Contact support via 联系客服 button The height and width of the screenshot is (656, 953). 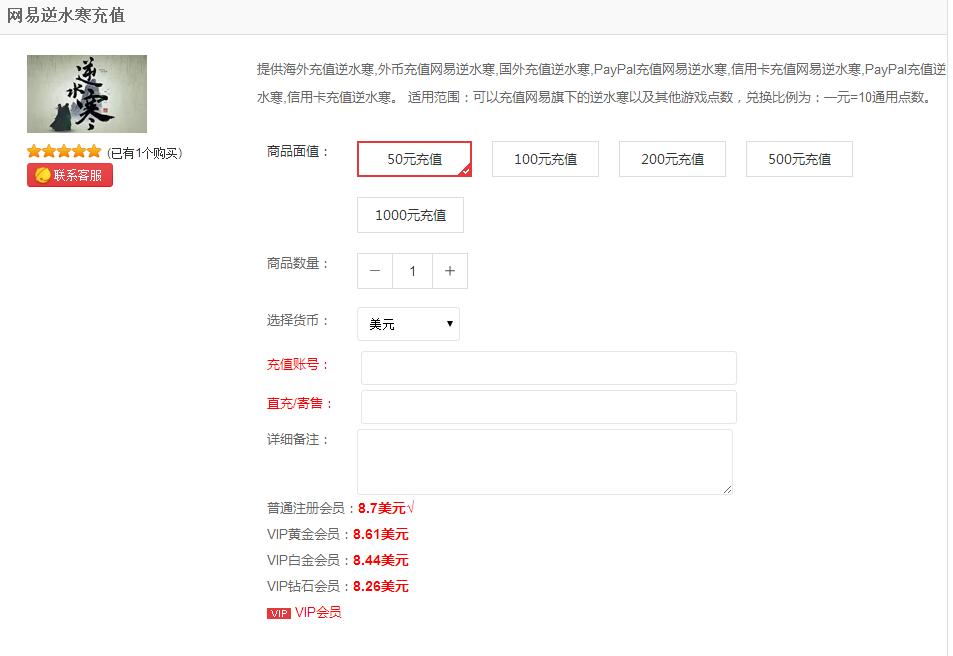(70, 175)
